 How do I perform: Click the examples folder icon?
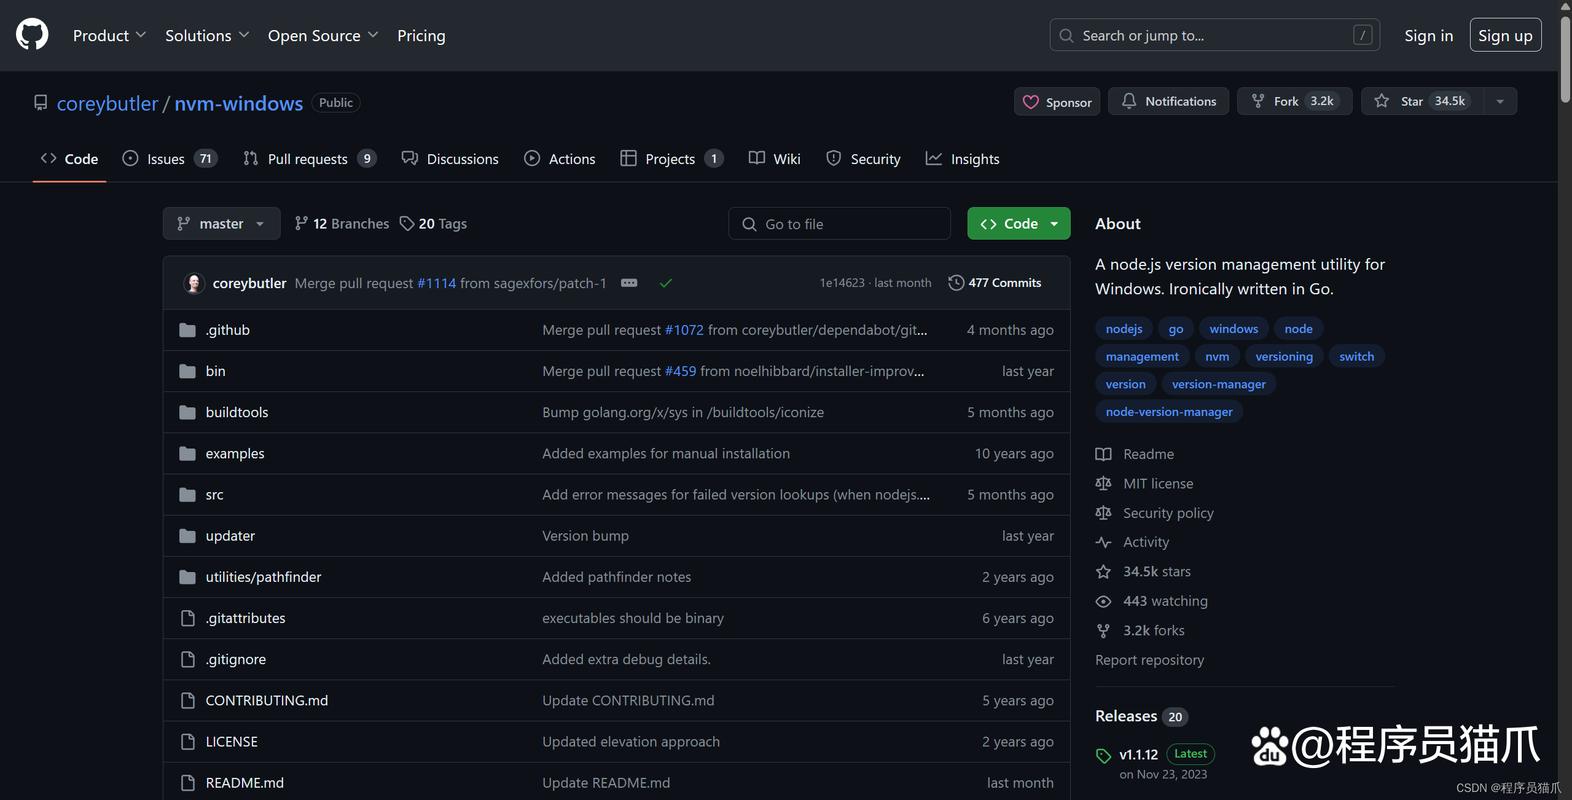187,453
